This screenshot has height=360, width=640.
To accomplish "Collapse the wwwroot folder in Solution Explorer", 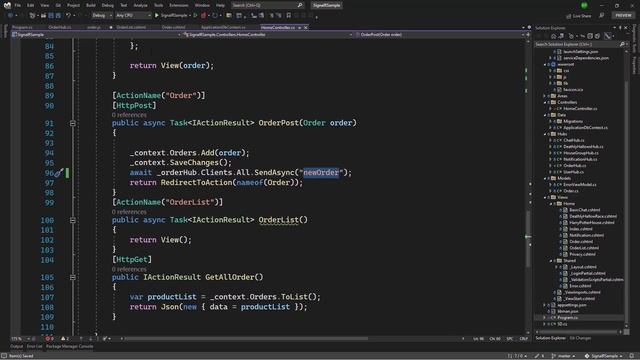I will [x=545, y=64].
